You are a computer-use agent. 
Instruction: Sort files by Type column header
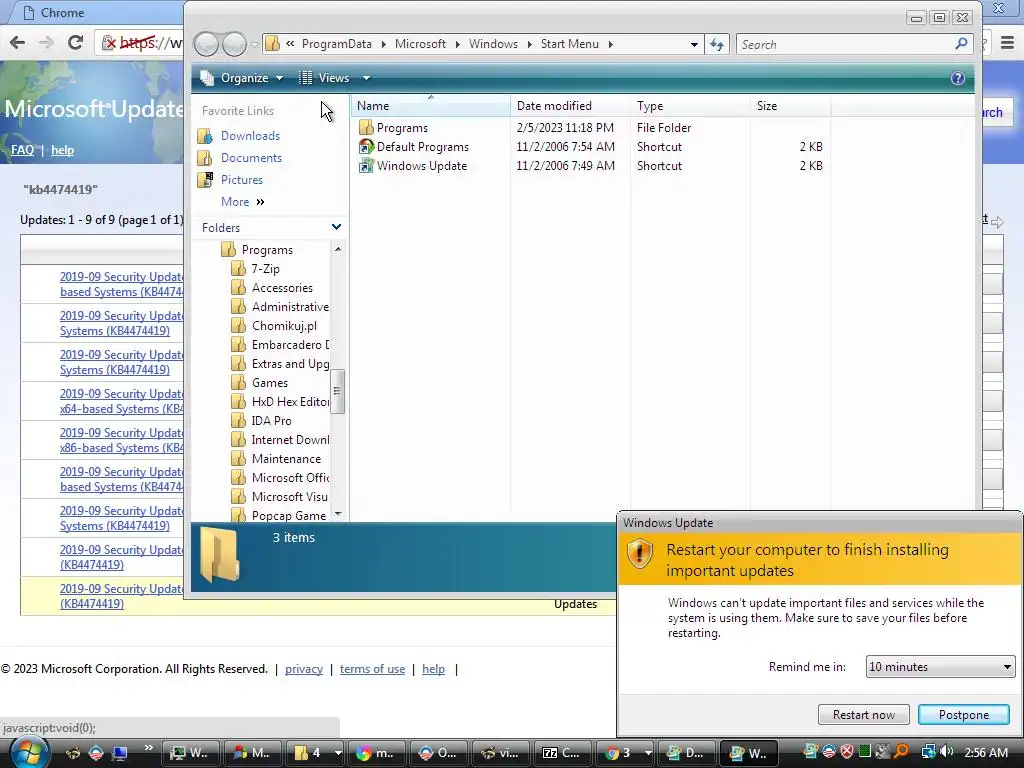[x=690, y=106]
